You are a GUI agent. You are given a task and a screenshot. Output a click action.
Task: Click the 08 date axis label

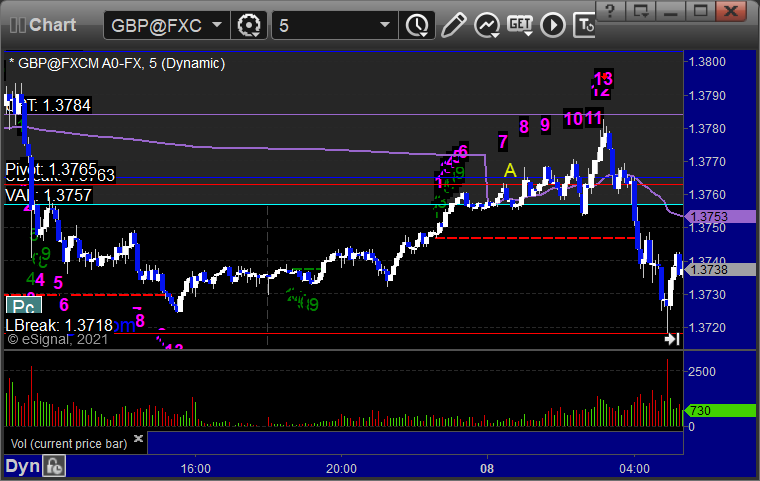click(x=487, y=469)
